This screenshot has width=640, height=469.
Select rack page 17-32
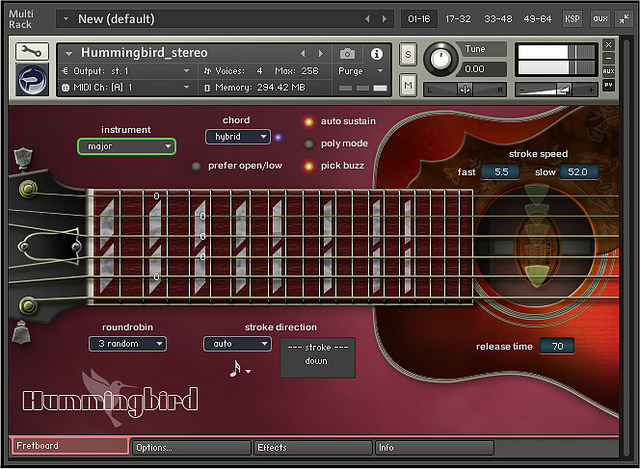click(x=458, y=19)
